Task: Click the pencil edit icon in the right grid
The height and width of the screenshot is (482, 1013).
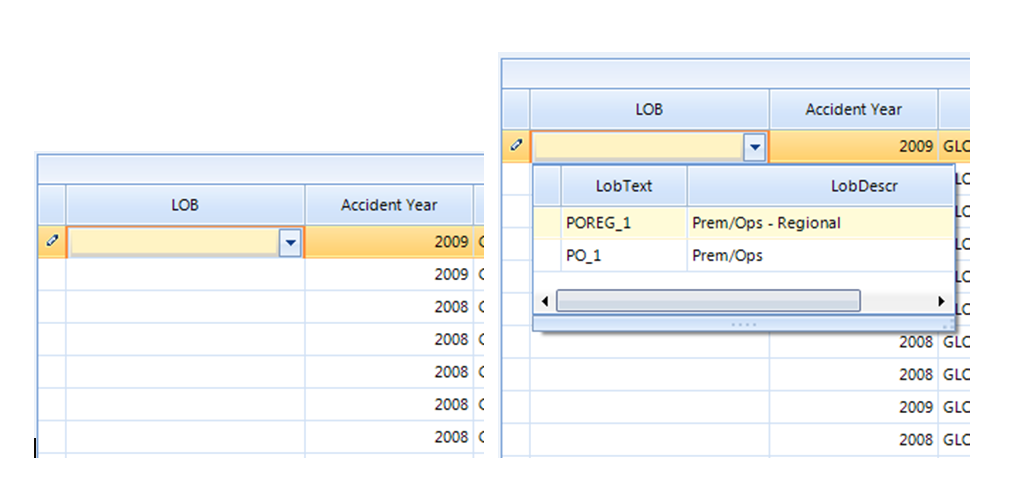Action: [x=516, y=145]
